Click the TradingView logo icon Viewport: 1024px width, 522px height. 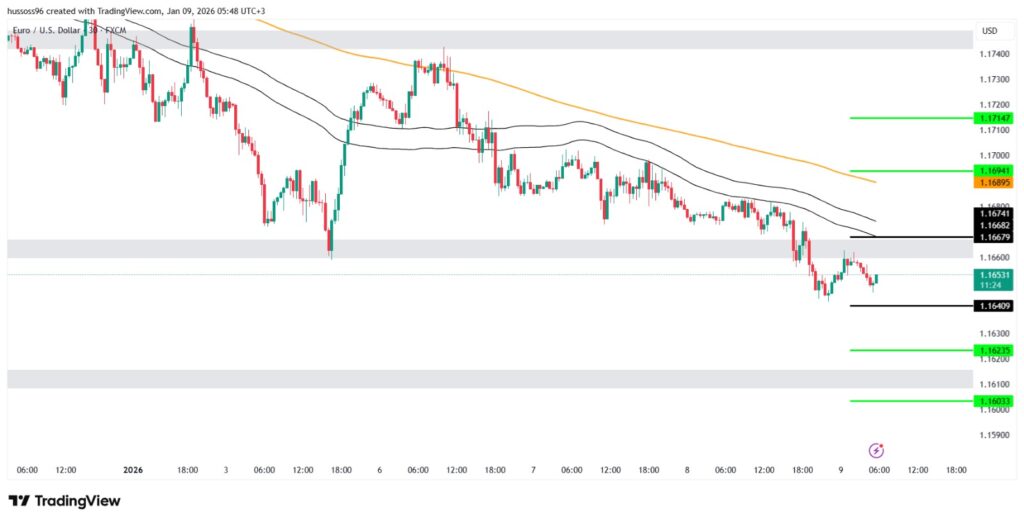pos(19,501)
